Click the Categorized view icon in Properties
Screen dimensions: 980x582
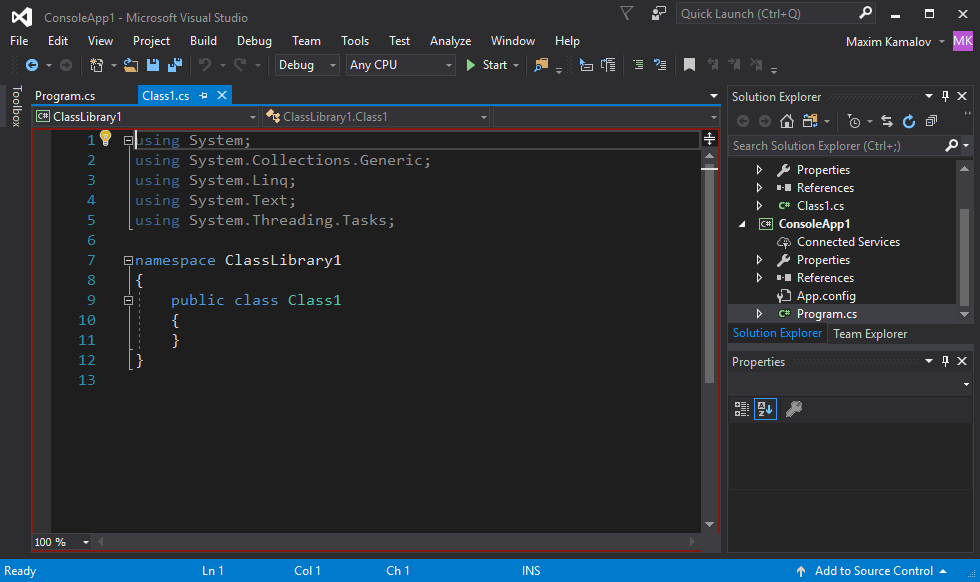pyautogui.click(x=742, y=409)
